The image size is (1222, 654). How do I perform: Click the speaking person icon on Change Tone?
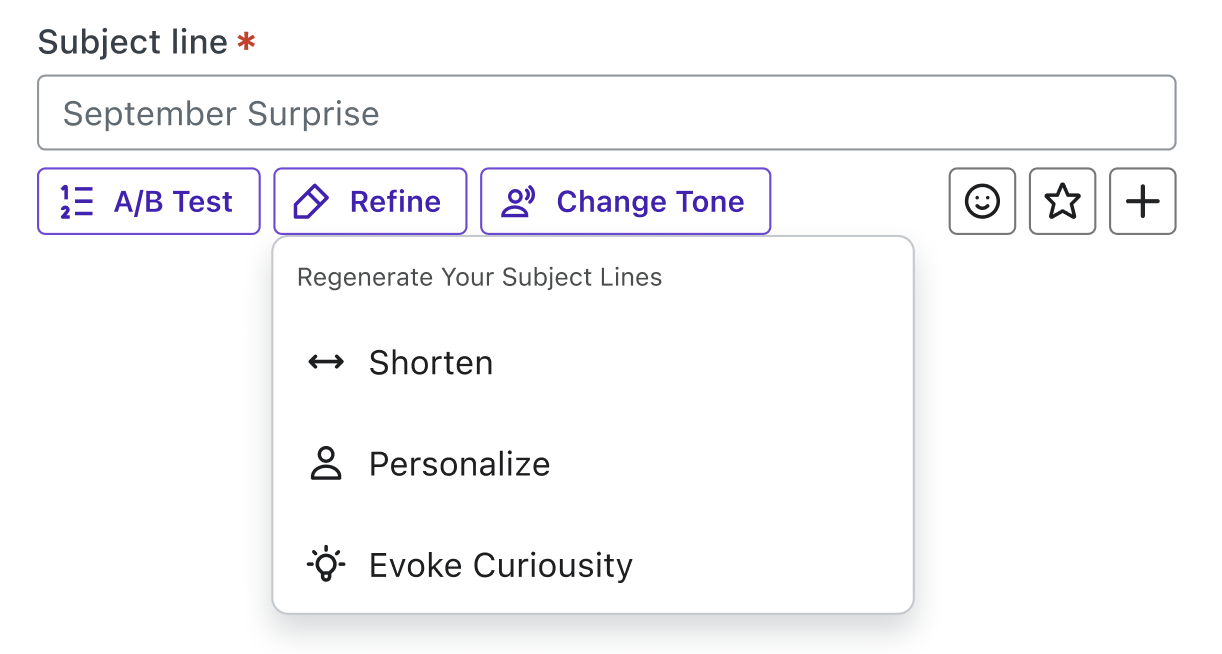point(521,201)
